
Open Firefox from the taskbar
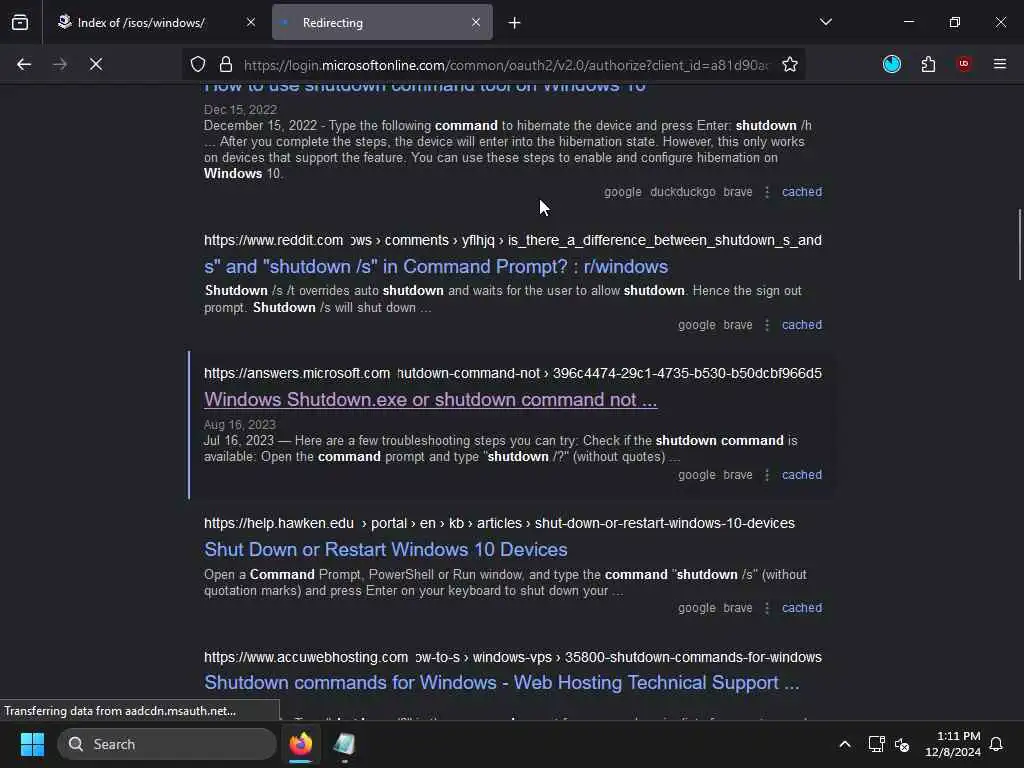pos(300,744)
